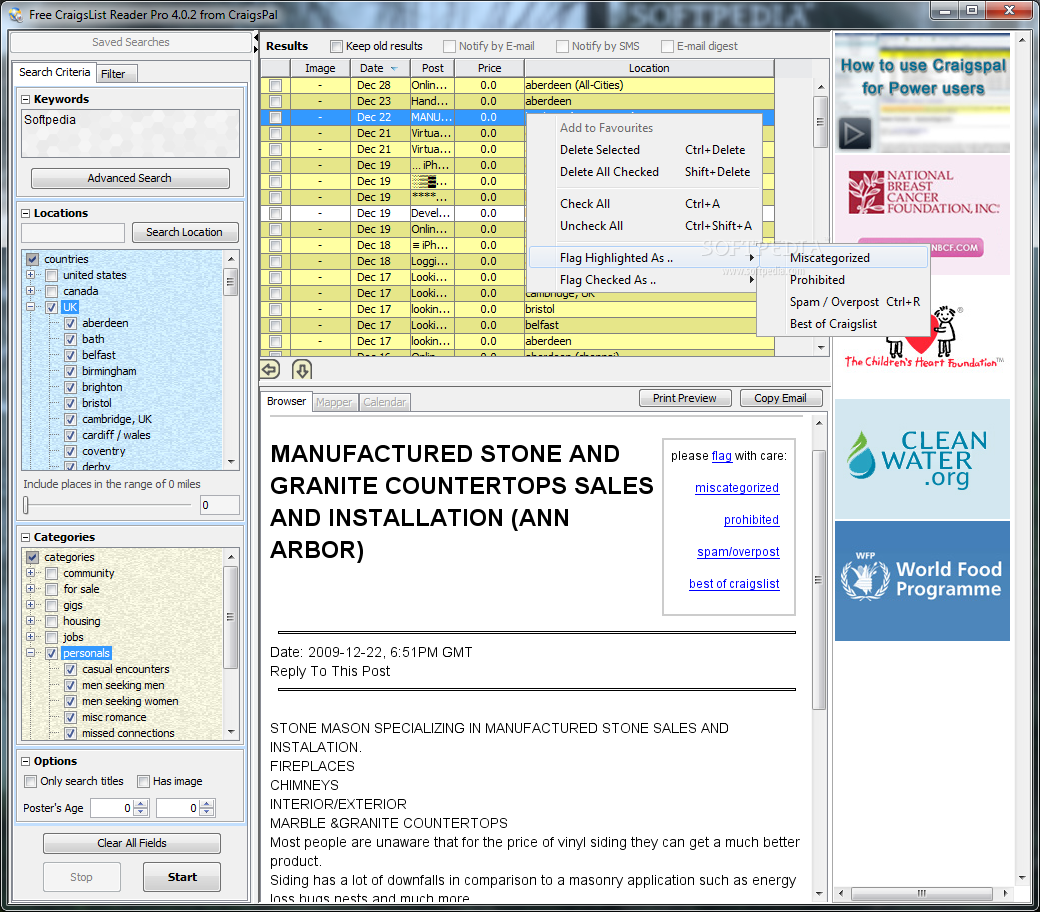
Task: Open Flag Checked As submenu
Action: 643,280
